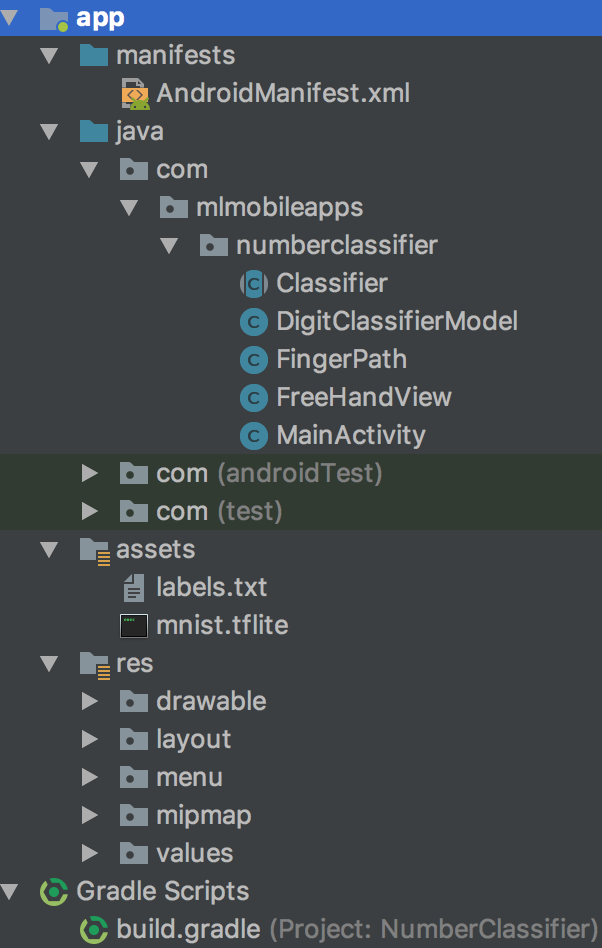
Task: Open the MainActivity class
Action: [x=351, y=435]
